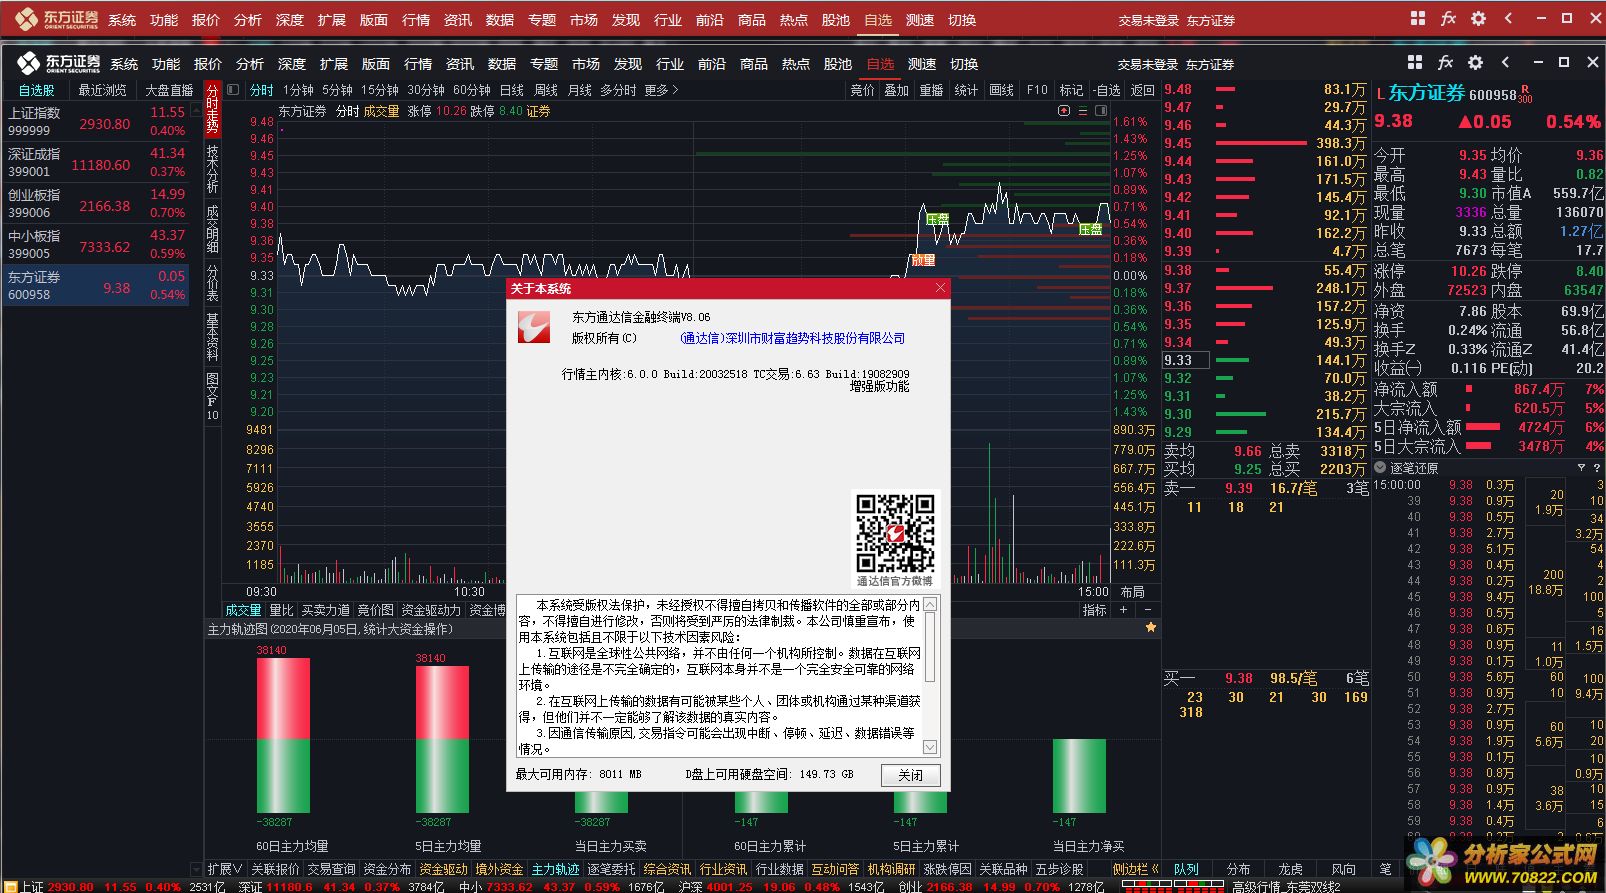The width and height of the screenshot is (1606, 893).
Task: Toggle the panel layout icon left of 分时
Action: 233,90
